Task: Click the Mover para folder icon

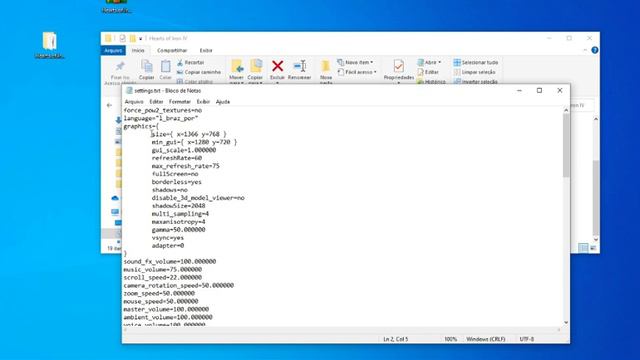Action: pyautogui.click(x=237, y=66)
